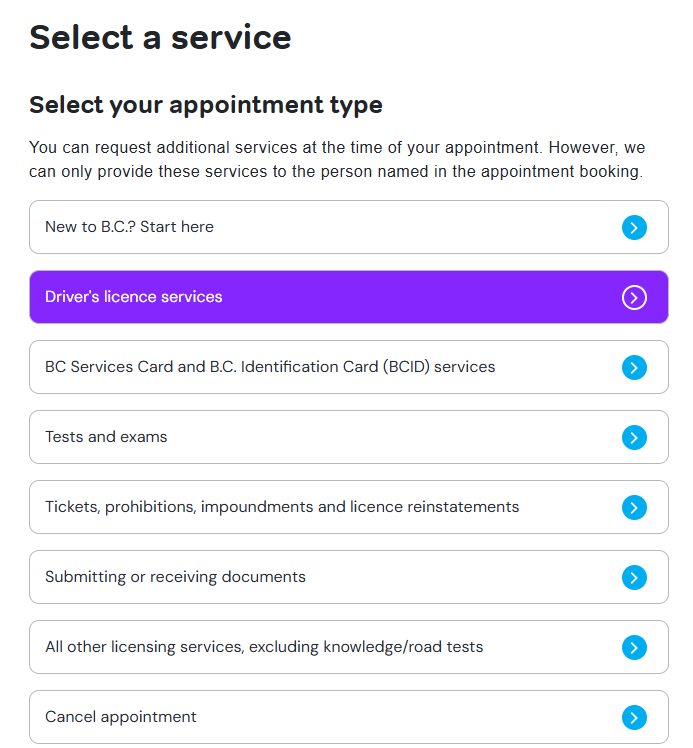Viewport: 693px width, 748px height.
Task: Choose 'Submitting or receiving documents' label
Action: click(x=175, y=577)
